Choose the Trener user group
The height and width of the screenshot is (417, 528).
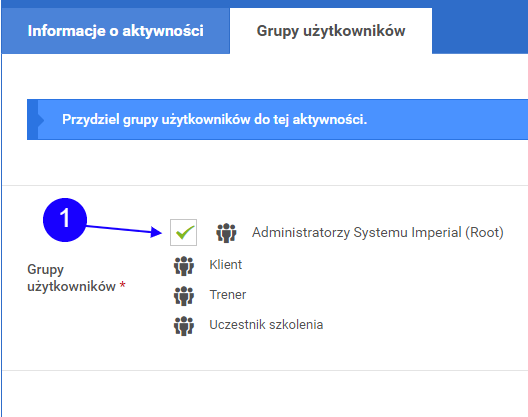(x=228, y=294)
